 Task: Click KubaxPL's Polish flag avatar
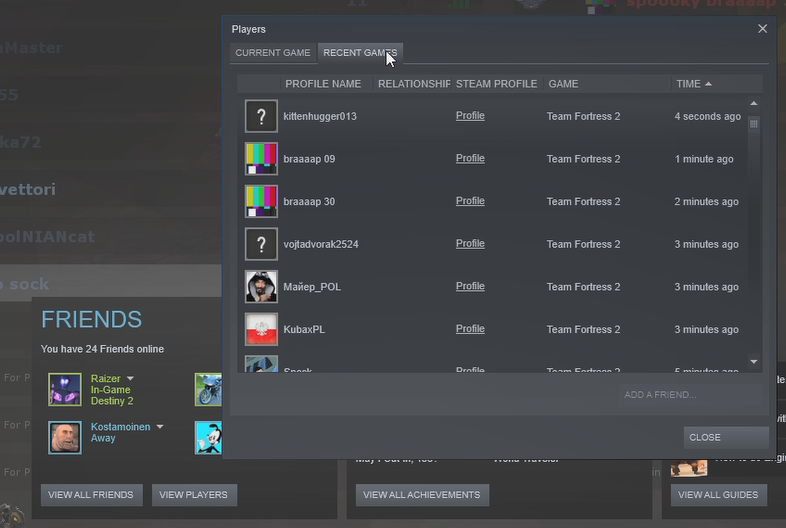(261, 329)
